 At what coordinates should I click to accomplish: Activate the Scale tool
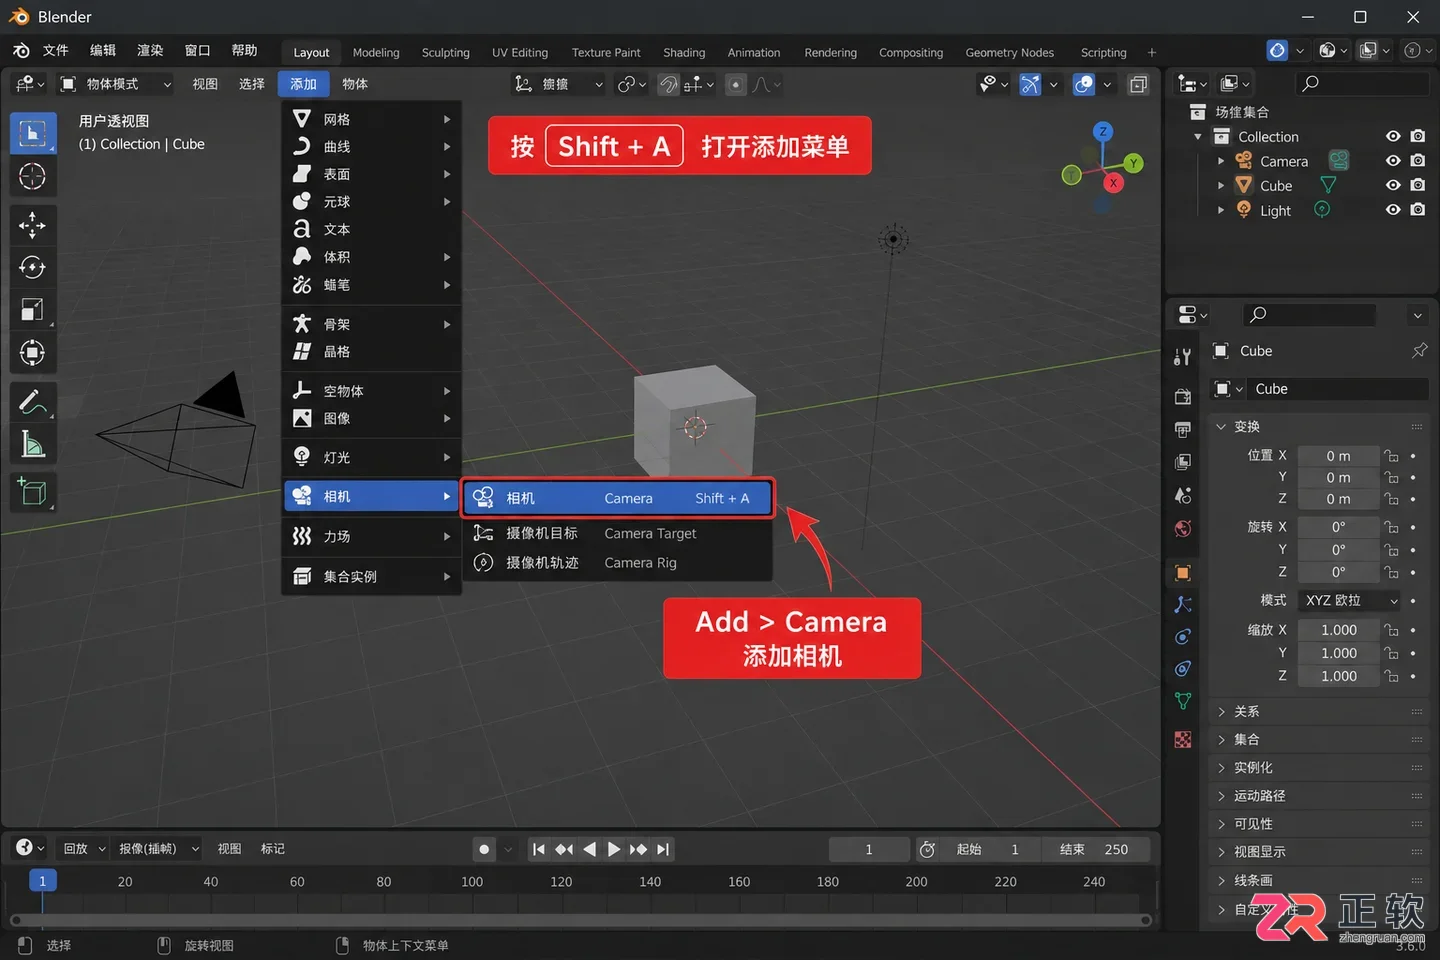coord(32,310)
